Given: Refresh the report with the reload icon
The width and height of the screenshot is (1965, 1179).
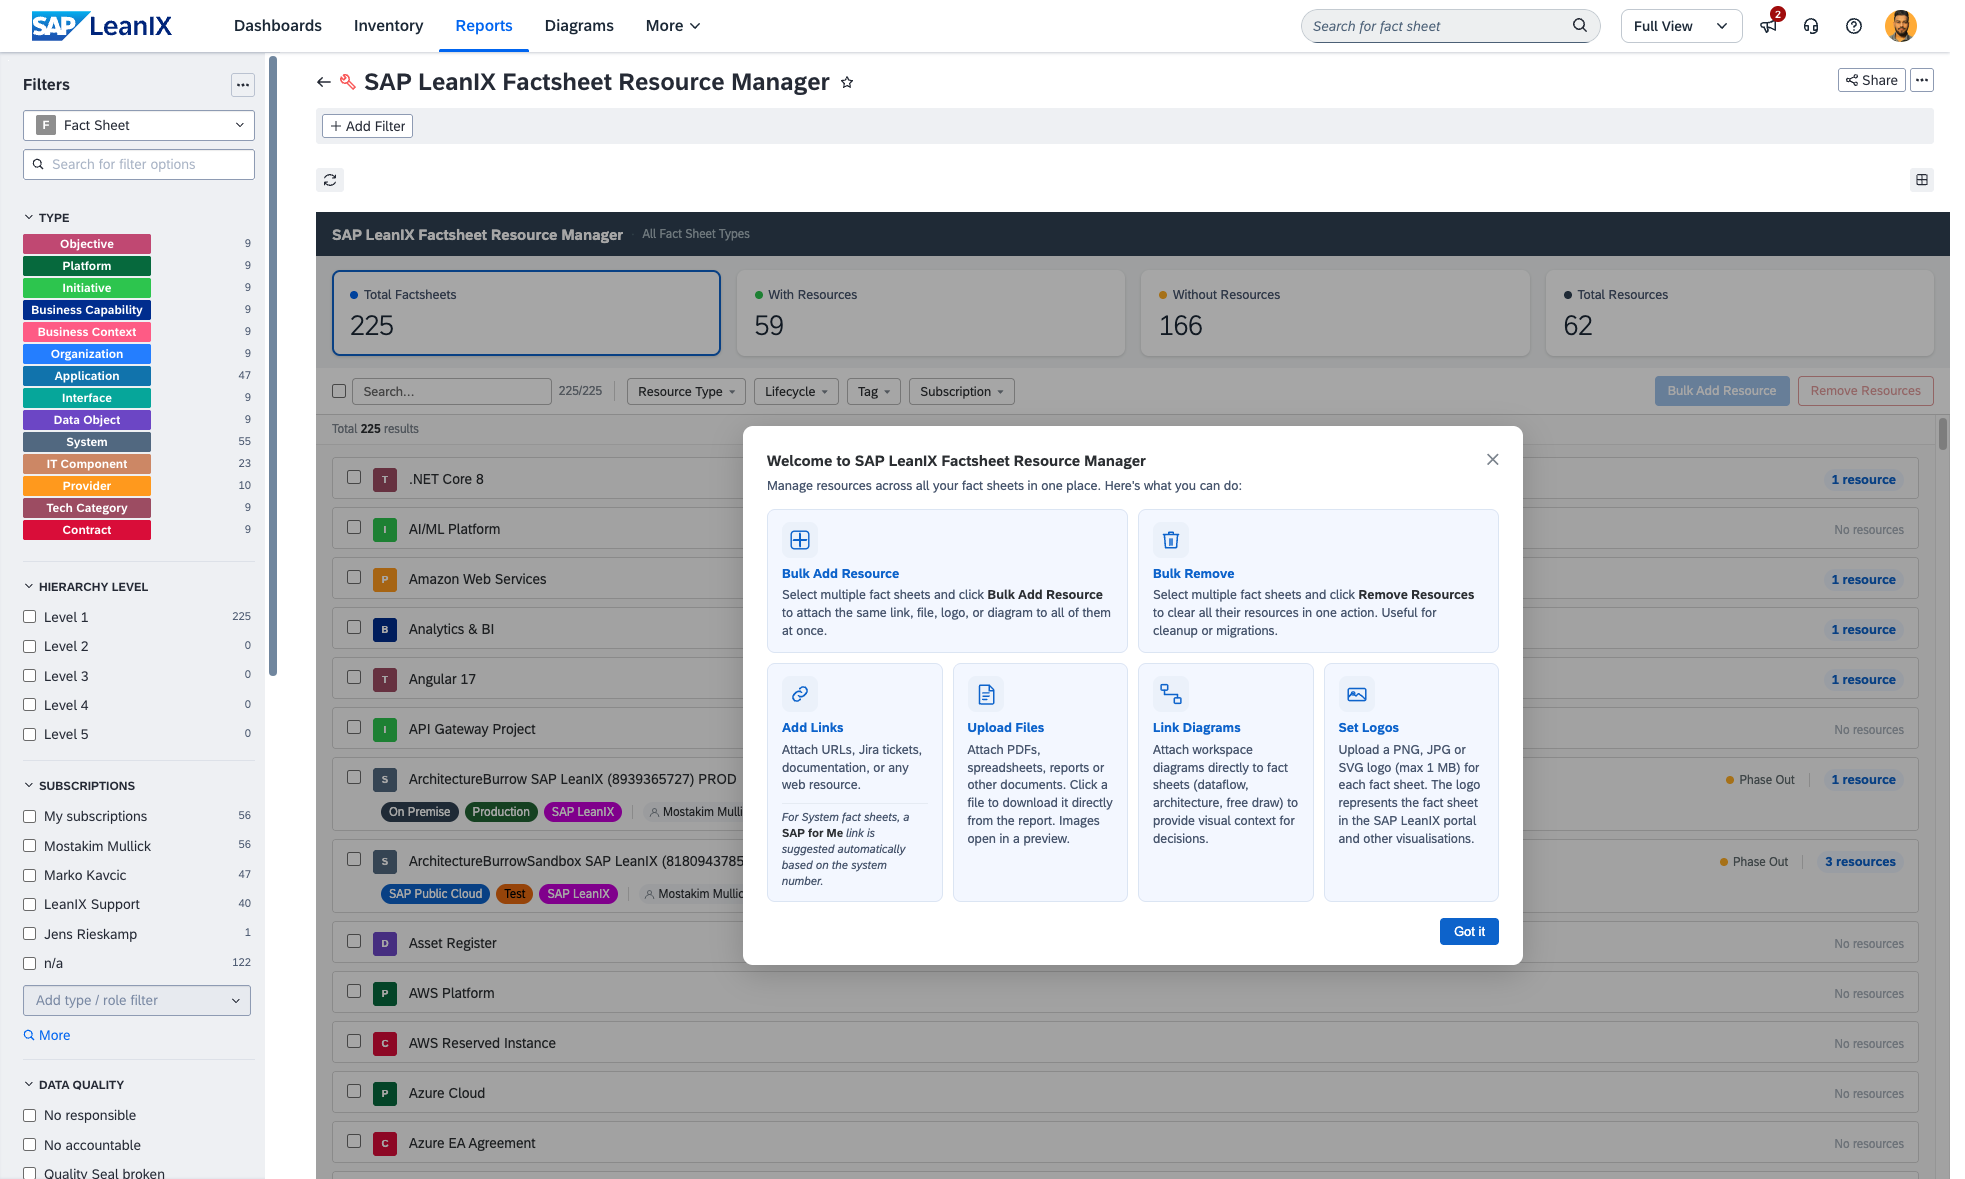Looking at the screenshot, I should tap(330, 180).
